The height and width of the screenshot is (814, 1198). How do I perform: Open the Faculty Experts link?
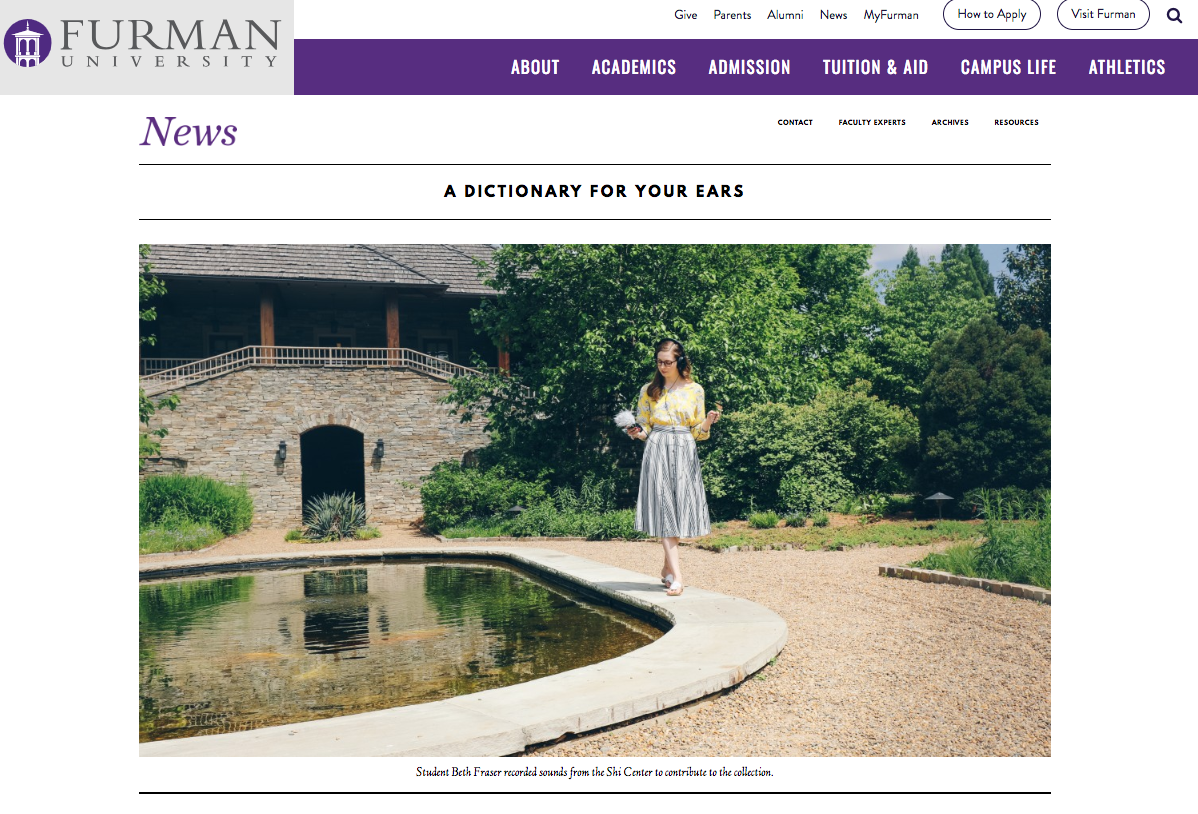[x=872, y=122]
